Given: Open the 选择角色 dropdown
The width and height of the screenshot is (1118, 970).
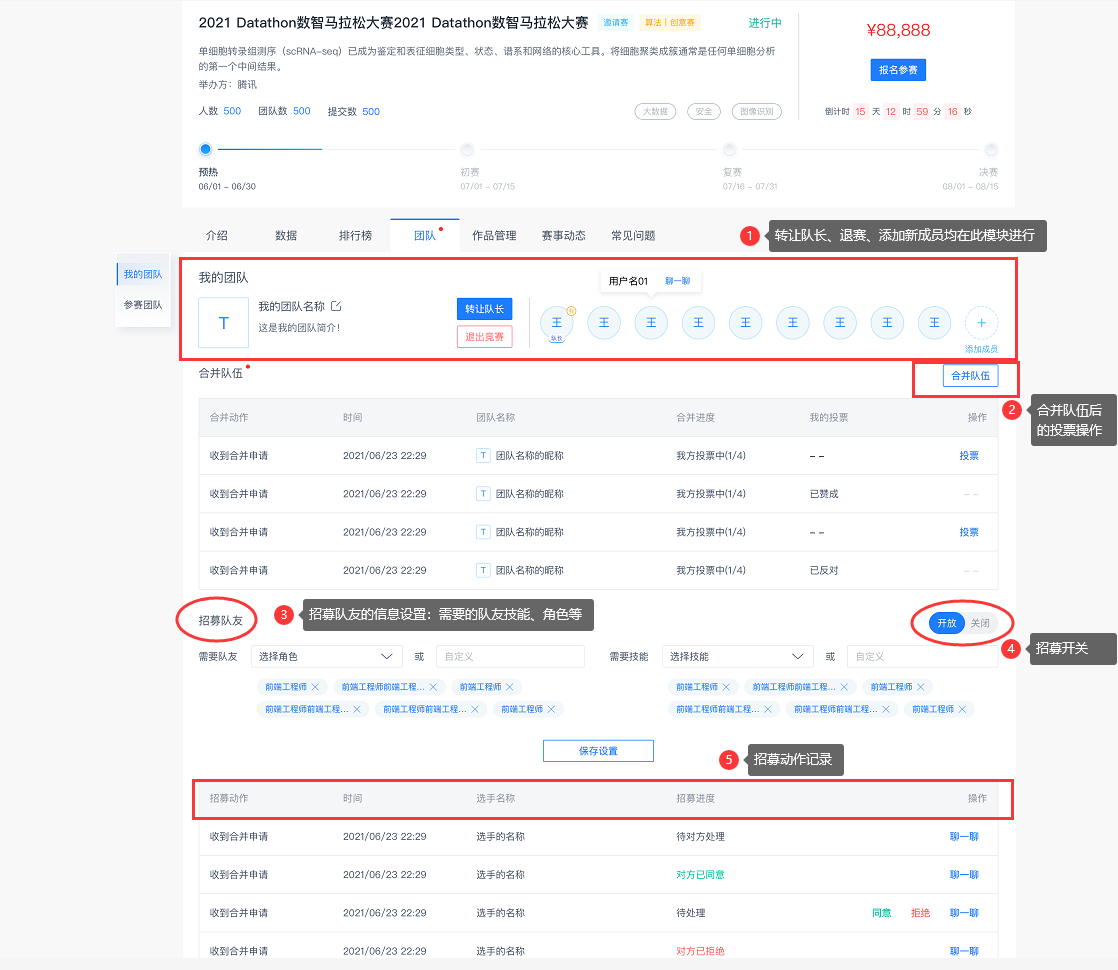Looking at the screenshot, I should pyautogui.click(x=326, y=657).
